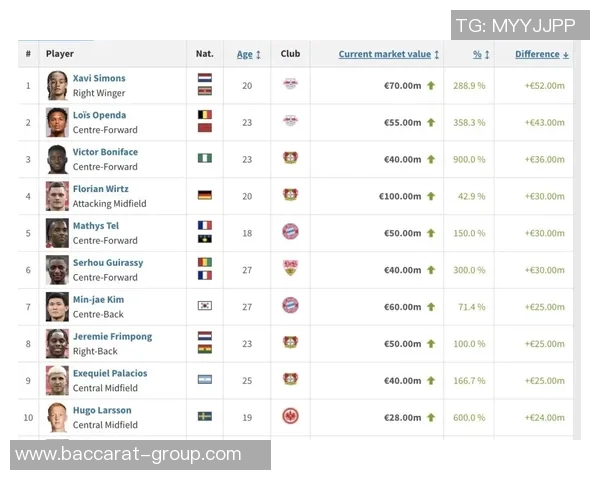Sort table by Age column
The image size is (600, 480).
coord(249,54)
